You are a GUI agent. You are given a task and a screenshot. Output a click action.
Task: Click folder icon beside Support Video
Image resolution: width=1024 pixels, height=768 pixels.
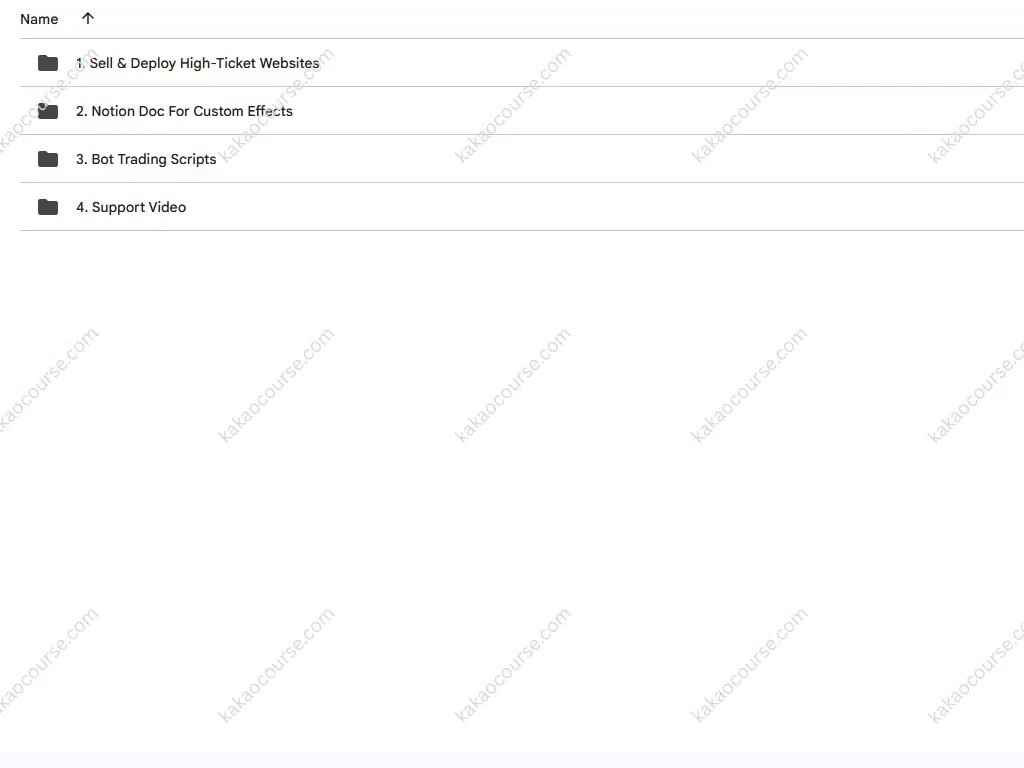point(48,207)
